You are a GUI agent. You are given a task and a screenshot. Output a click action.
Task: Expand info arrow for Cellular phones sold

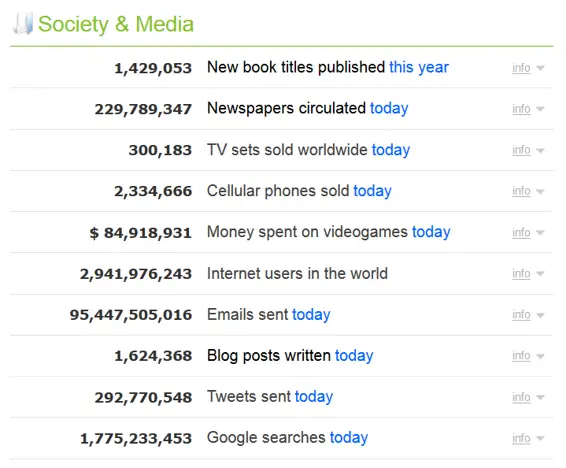tap(540, 191)
